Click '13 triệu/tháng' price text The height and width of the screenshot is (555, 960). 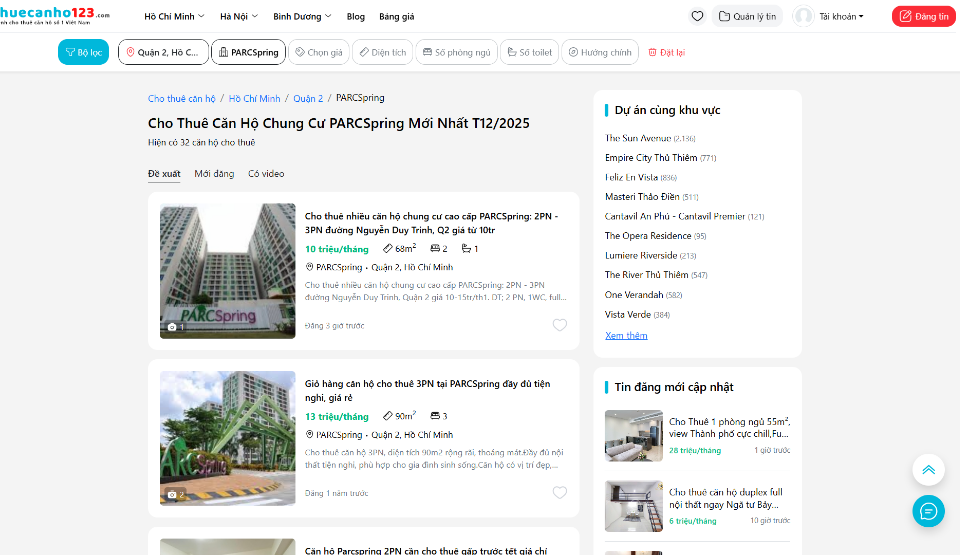click(x=337, y=417)
